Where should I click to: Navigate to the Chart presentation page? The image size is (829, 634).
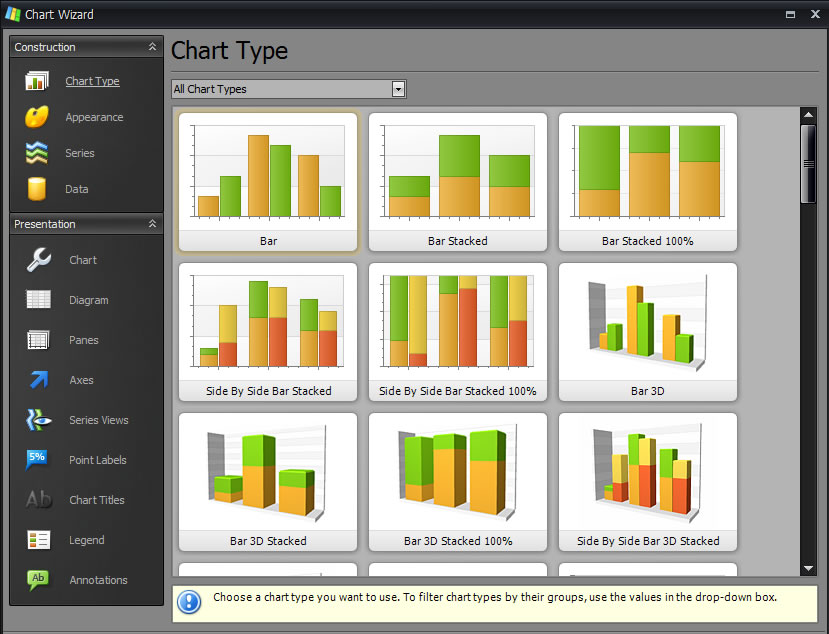click(x=83, y=260)
